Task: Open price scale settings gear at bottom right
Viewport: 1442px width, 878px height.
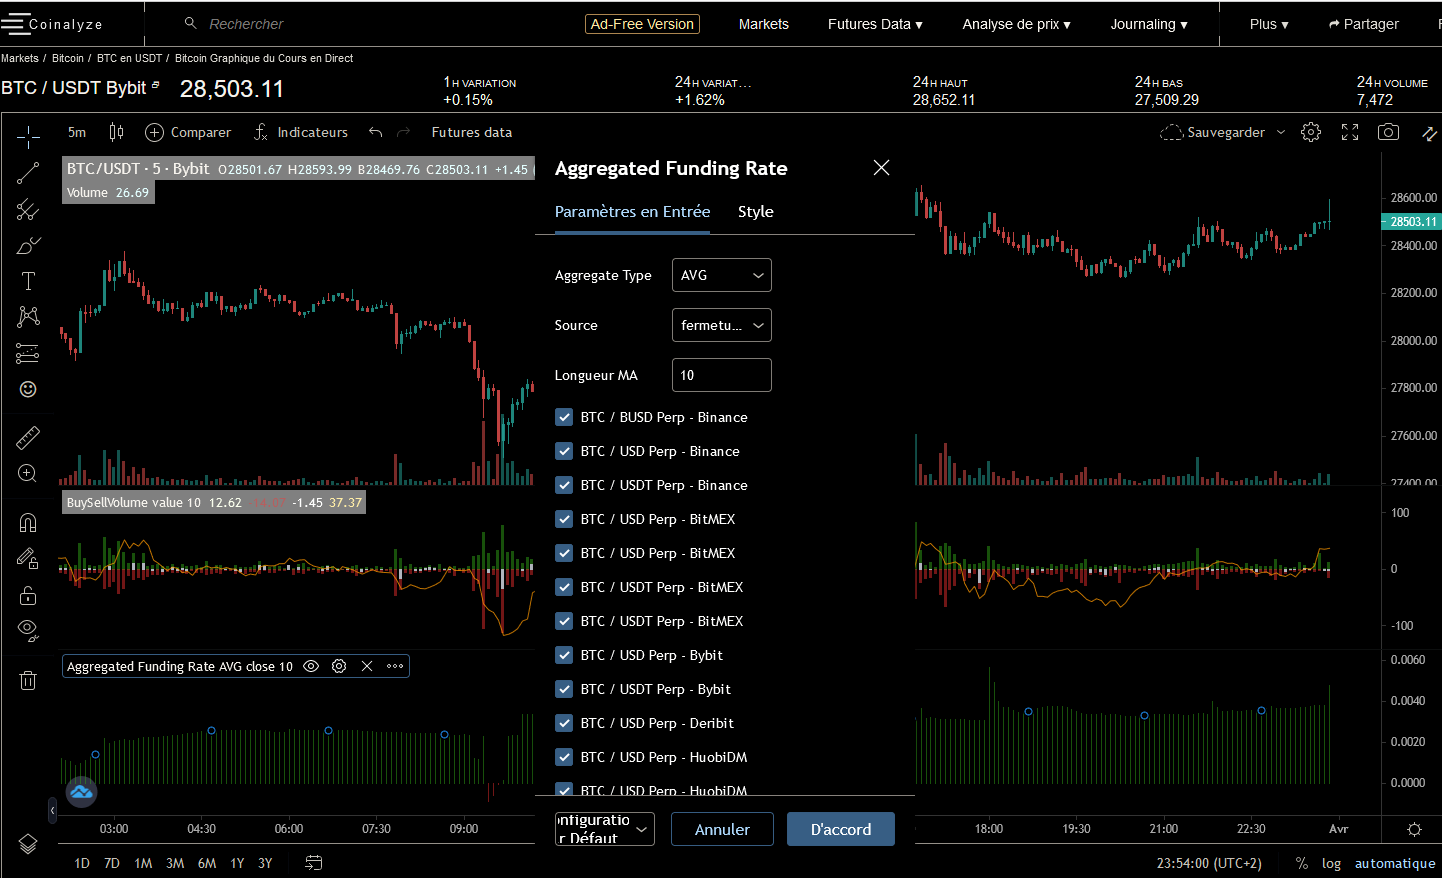Action: pos(1414,829)
